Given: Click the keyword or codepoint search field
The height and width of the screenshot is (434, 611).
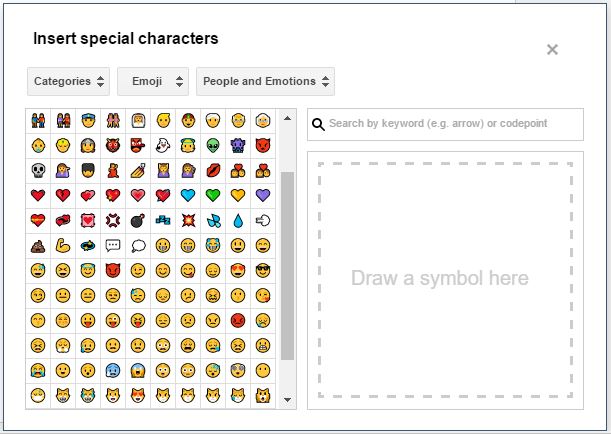Looking at the screenshot, I should click(x=452, y=124).
